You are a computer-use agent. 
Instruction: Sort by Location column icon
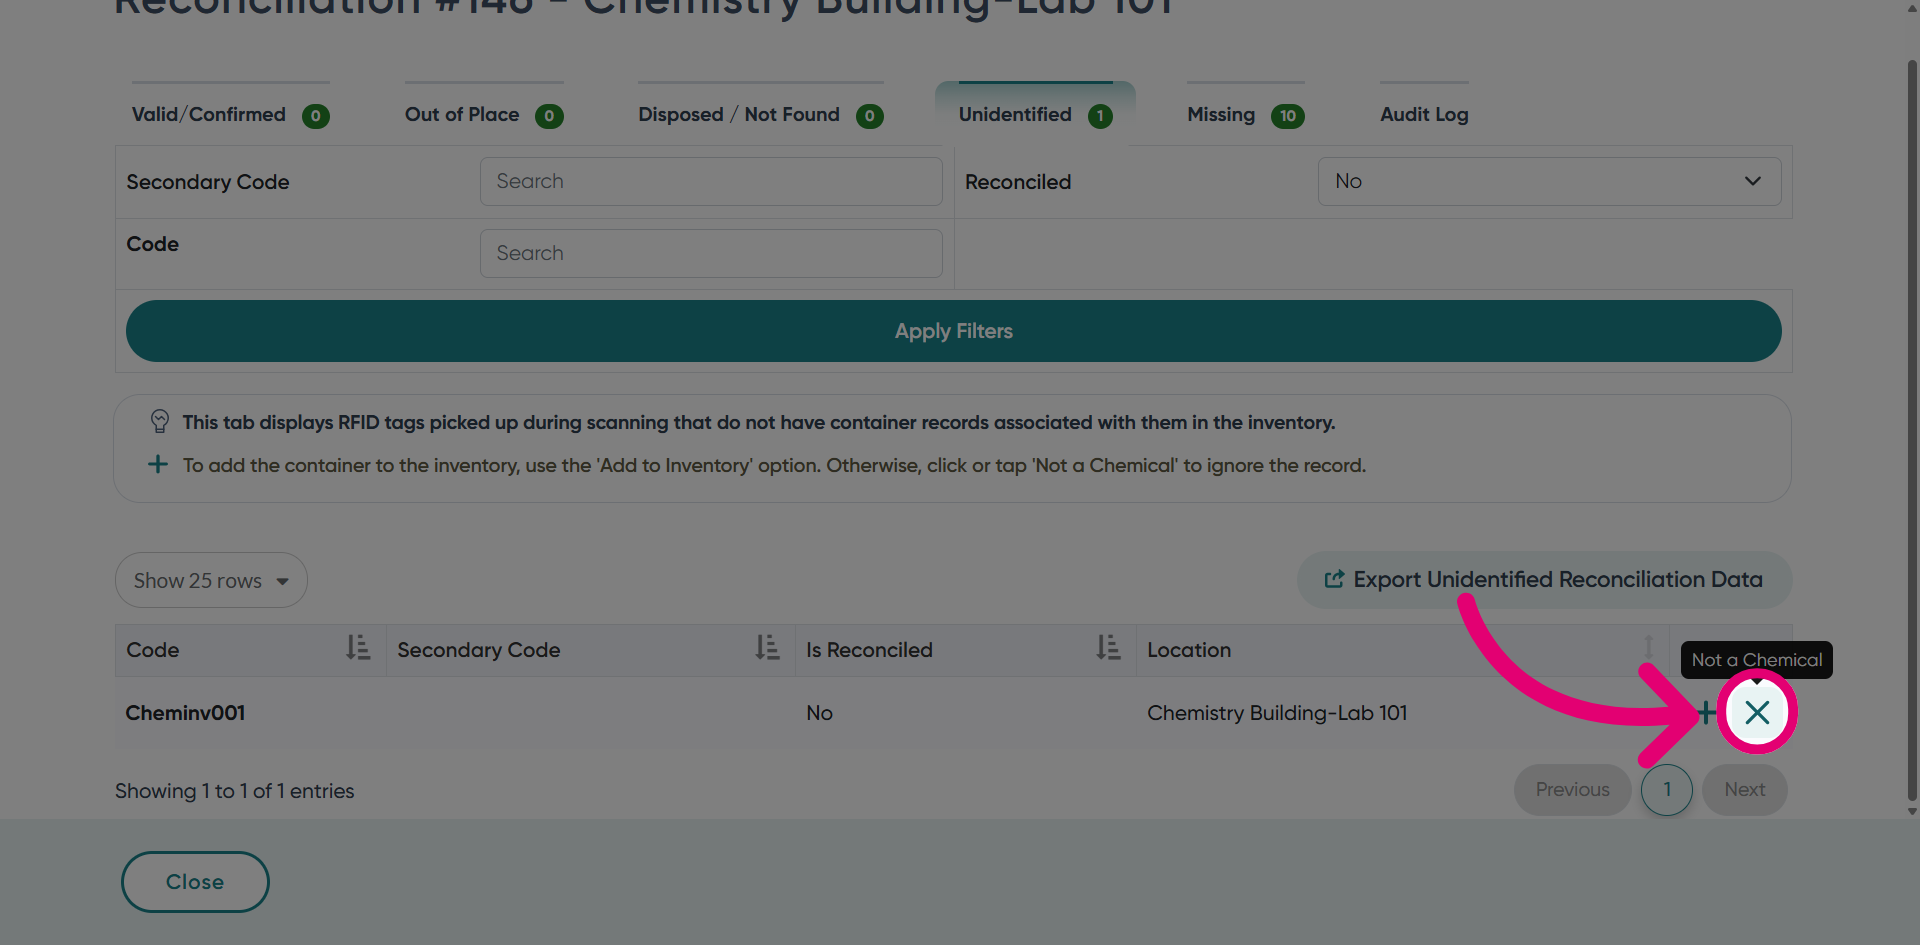(x=1648, y=648)
